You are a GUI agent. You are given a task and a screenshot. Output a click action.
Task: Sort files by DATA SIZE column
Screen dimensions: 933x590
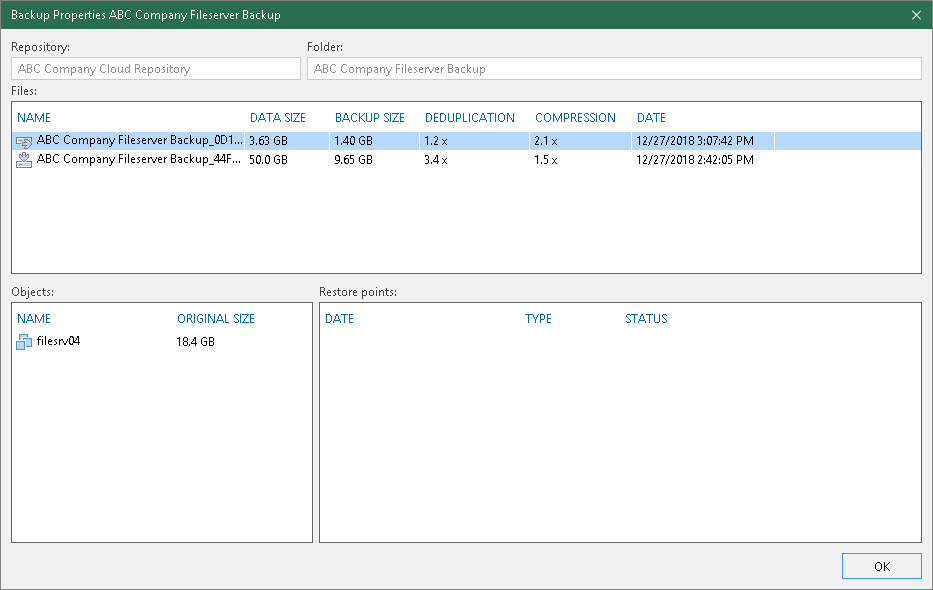(278, 118)
